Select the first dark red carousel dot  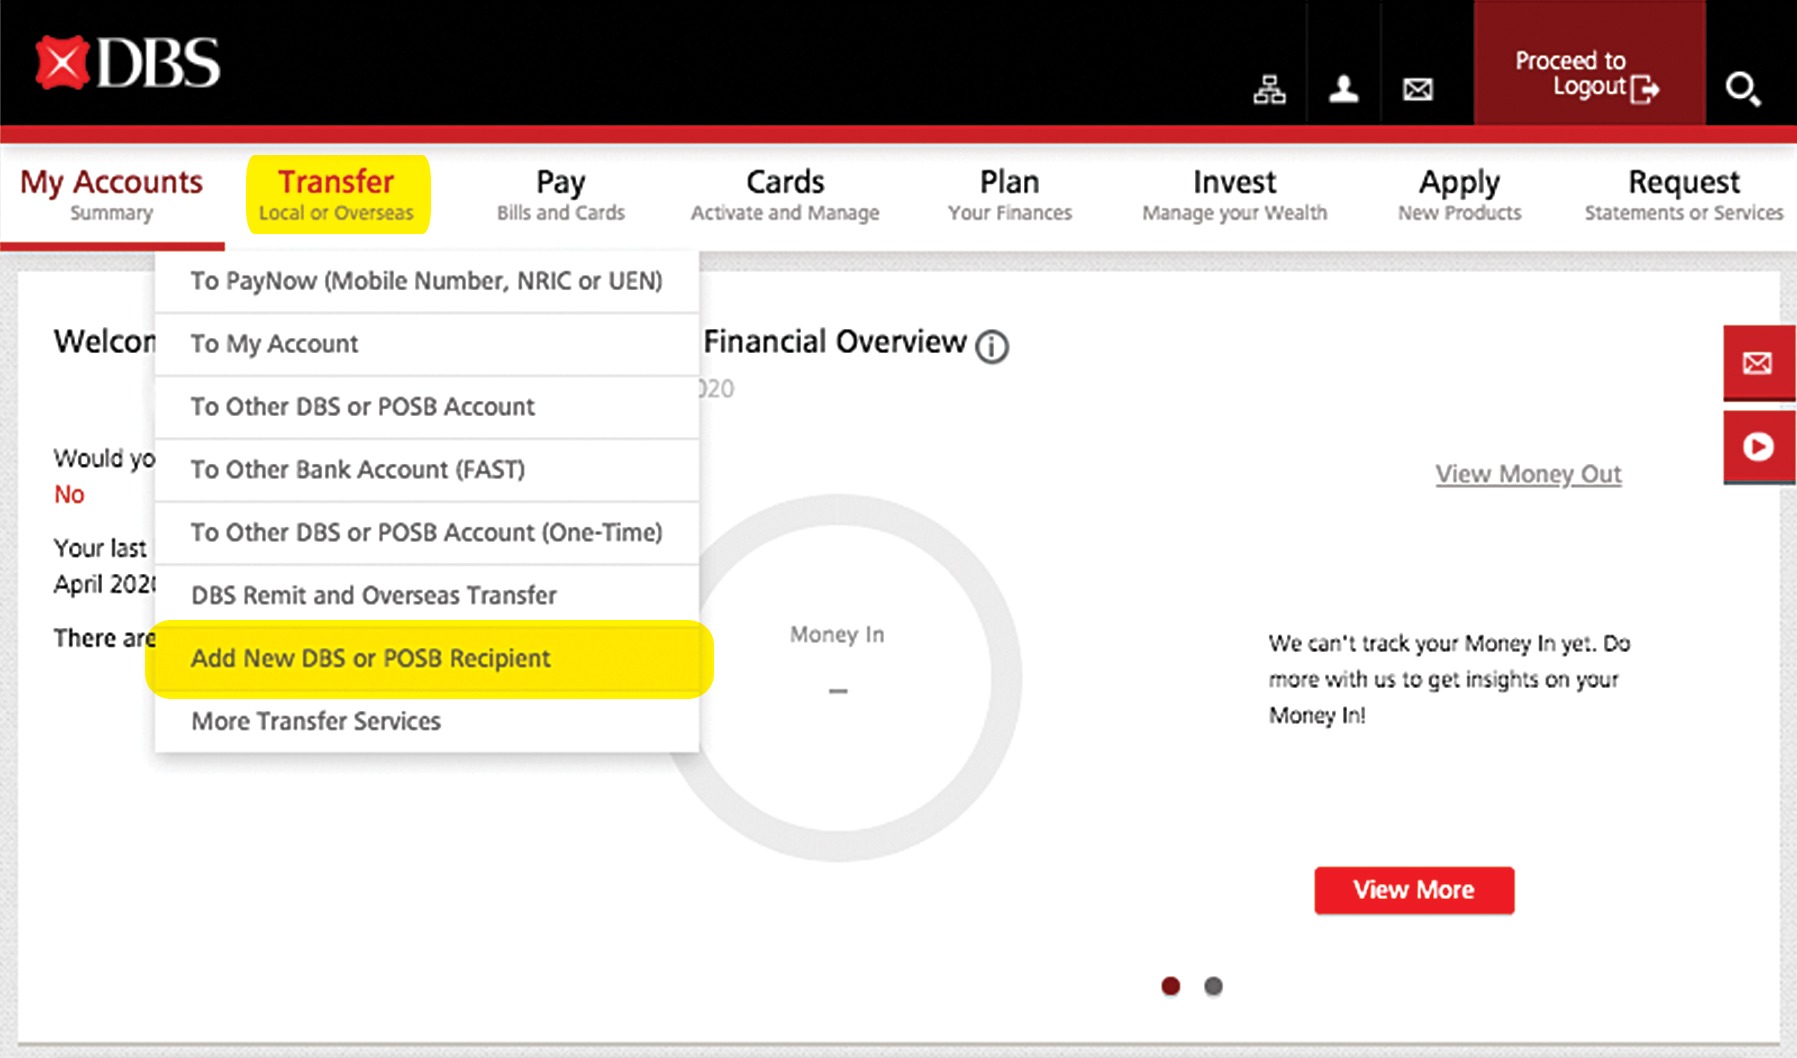(1170, 986)
